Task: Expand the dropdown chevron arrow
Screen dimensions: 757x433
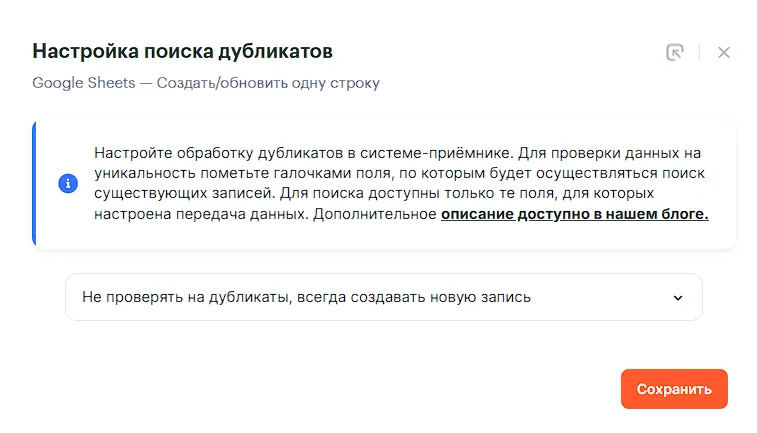Action: (x=678, y=298)
